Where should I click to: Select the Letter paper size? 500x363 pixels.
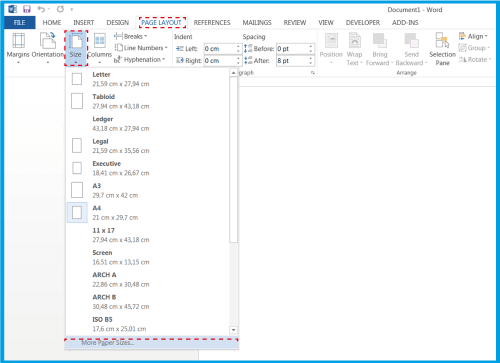point(148,79)
